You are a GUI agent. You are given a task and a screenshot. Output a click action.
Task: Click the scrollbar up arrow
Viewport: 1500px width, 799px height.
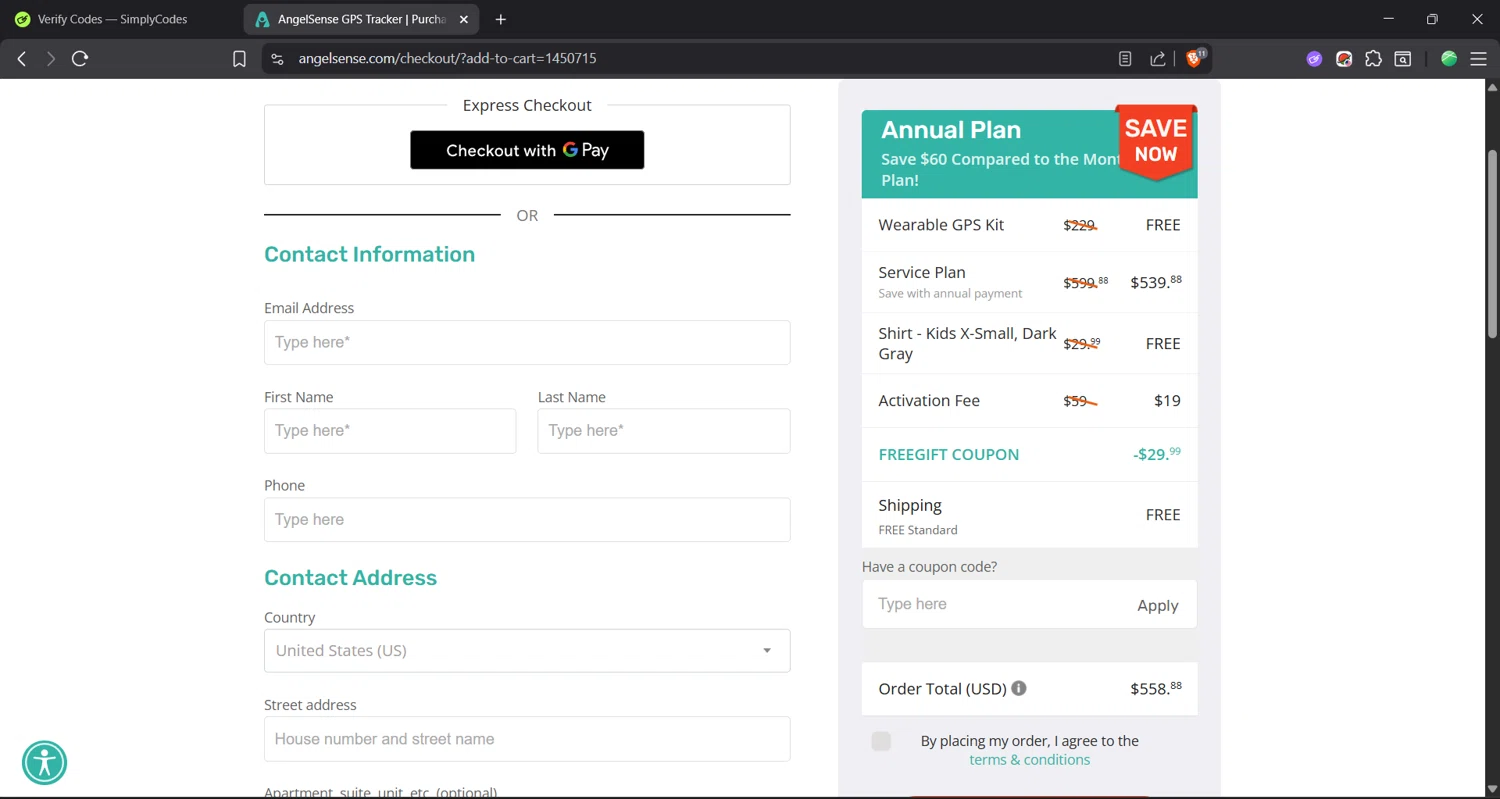coord(1492,87)
